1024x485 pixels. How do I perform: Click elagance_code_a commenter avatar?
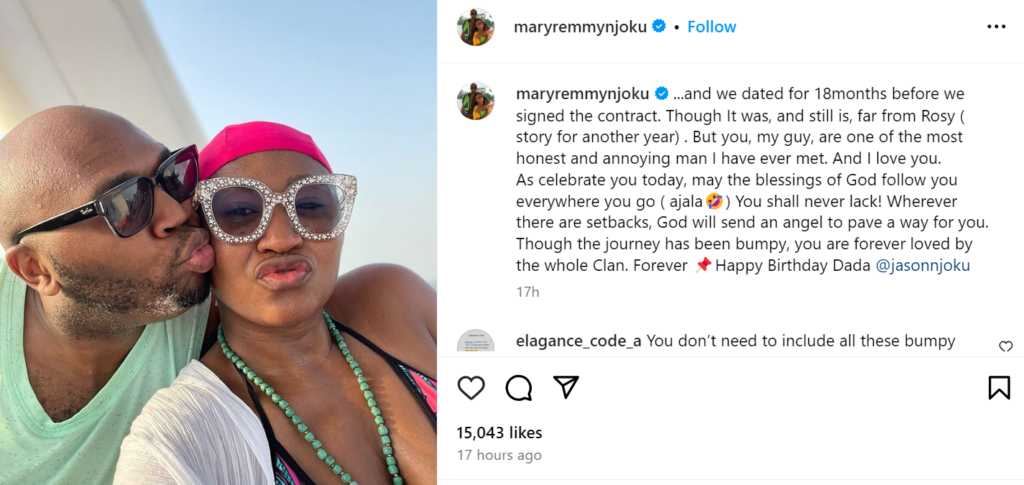click(x=476, y=342)
